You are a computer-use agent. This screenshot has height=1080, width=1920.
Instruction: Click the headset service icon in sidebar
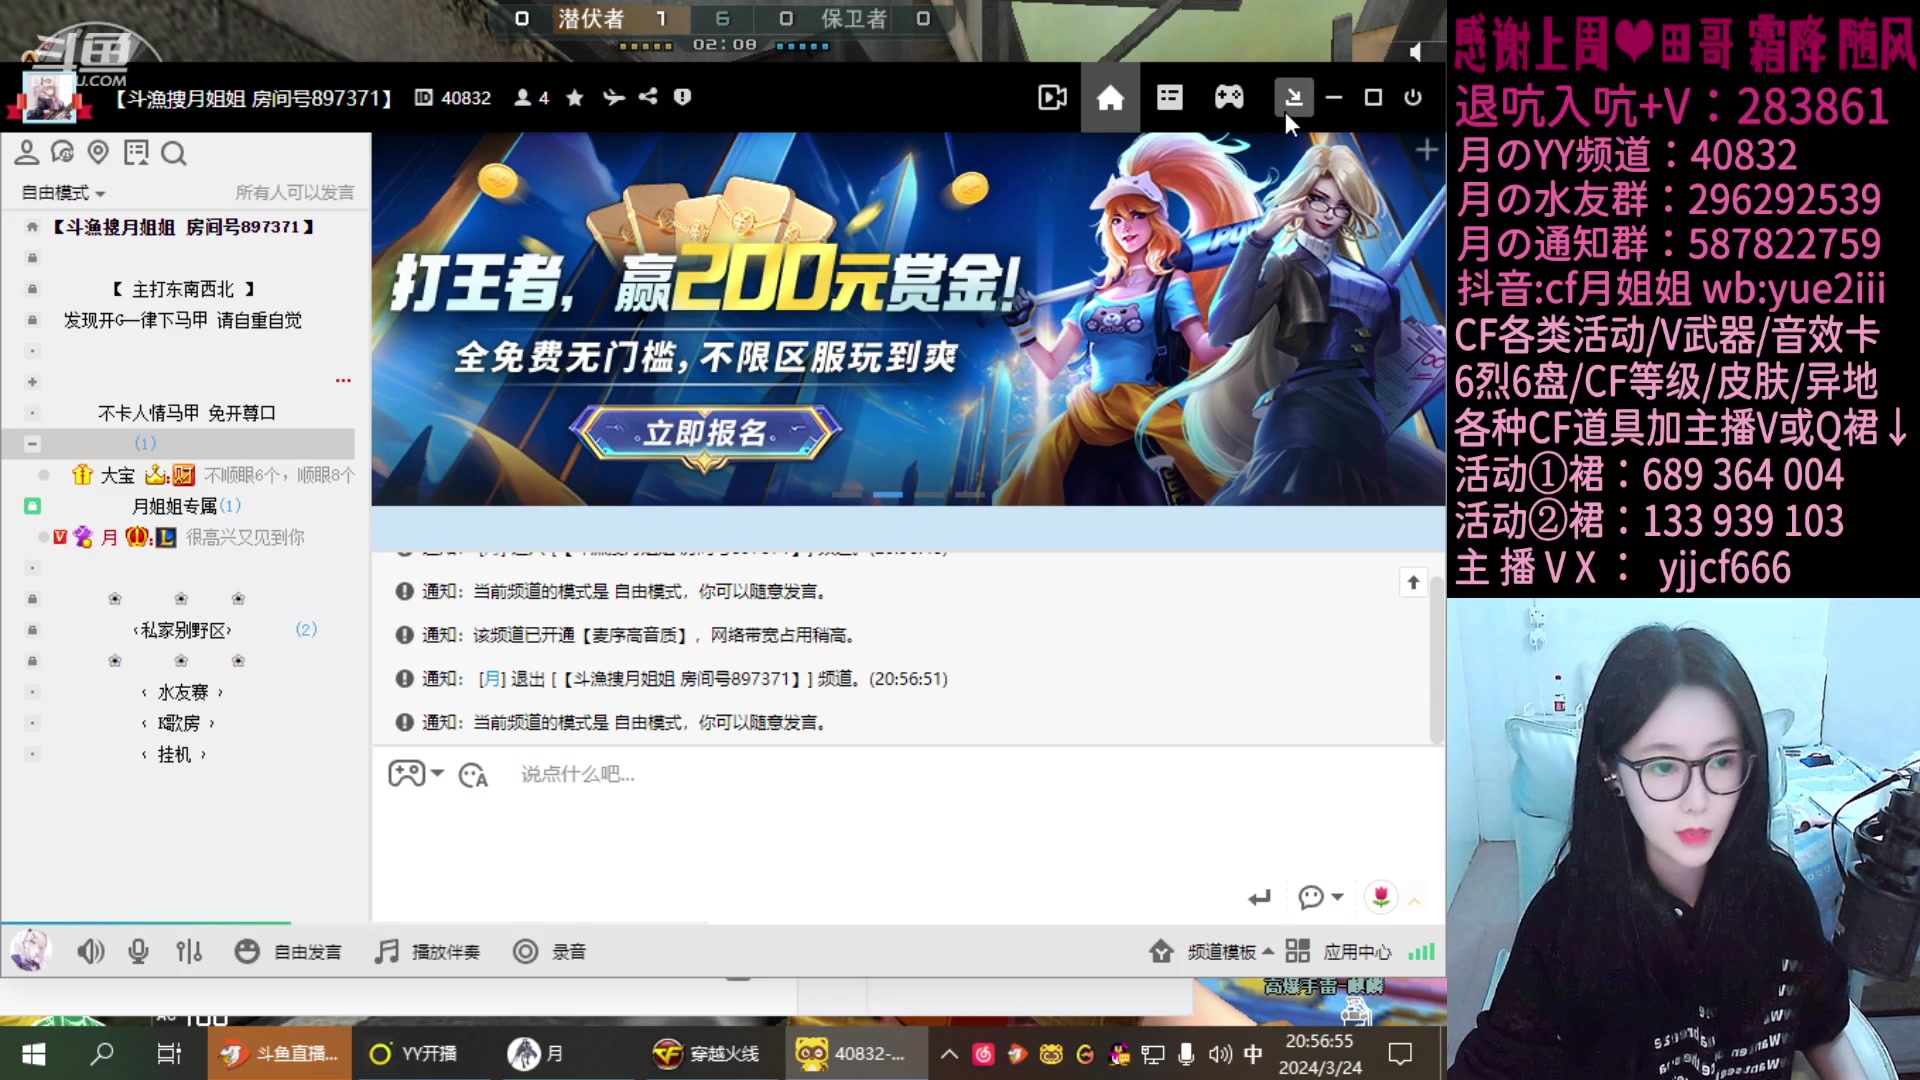click(62, 153)
